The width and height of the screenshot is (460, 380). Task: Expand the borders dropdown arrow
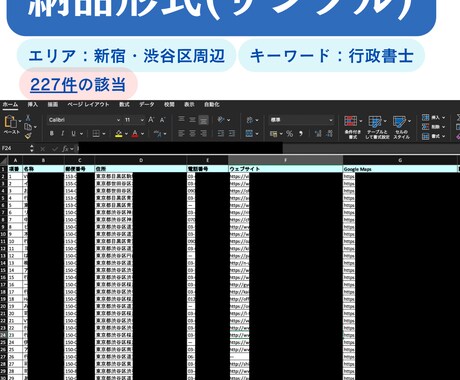tap(104, 134)
